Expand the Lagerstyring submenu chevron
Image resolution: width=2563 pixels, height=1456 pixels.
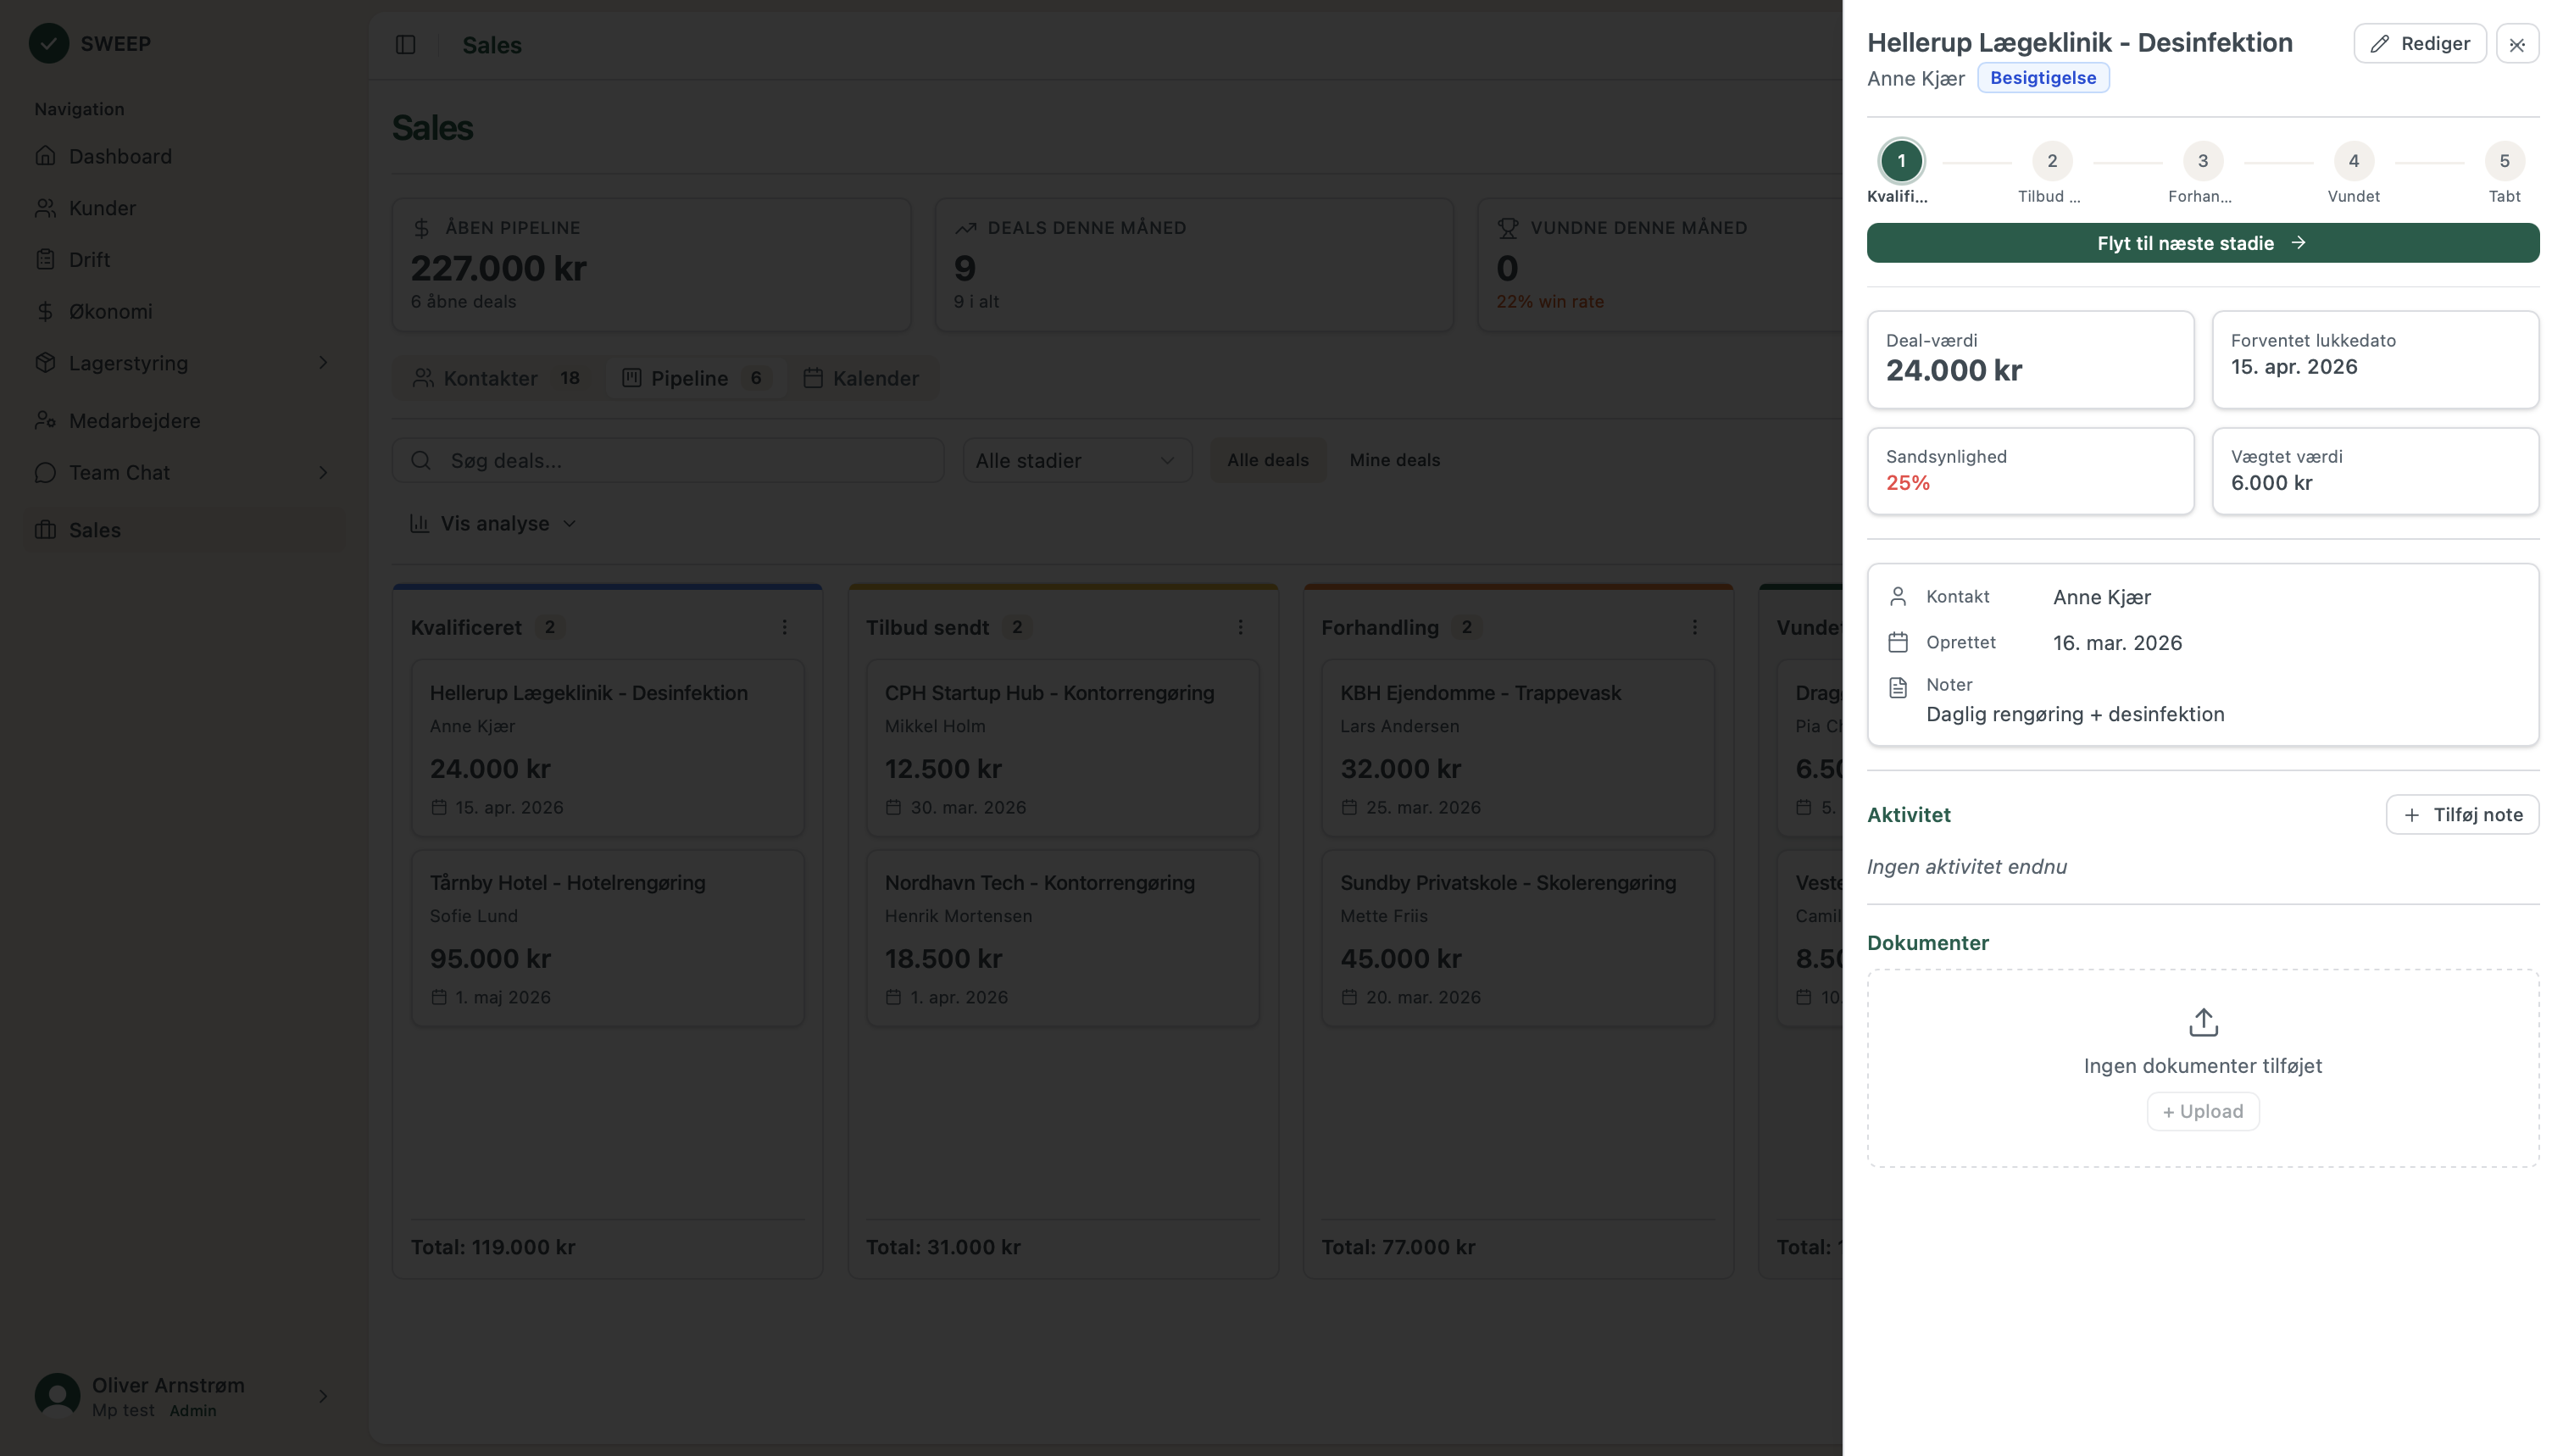323,363
